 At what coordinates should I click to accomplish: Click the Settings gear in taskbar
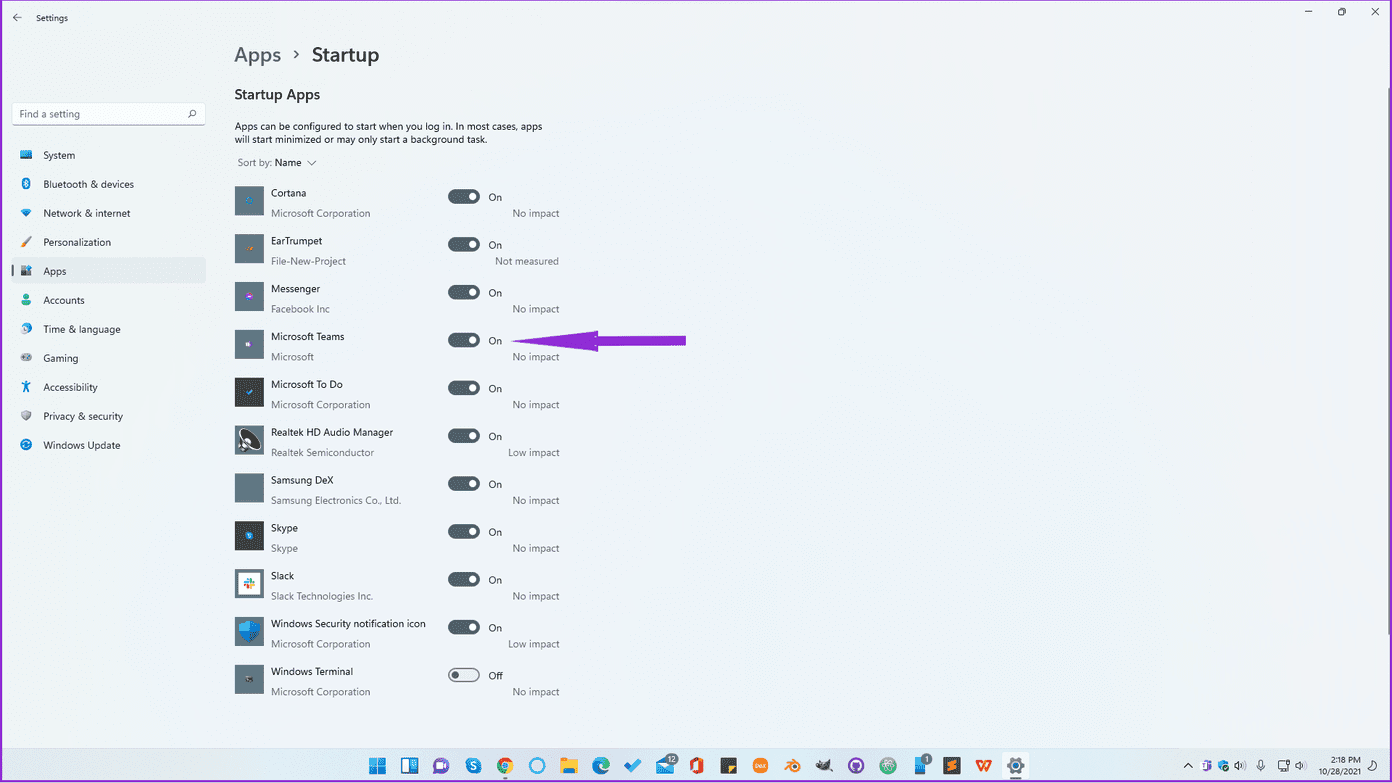click(x=1016, y=766)
